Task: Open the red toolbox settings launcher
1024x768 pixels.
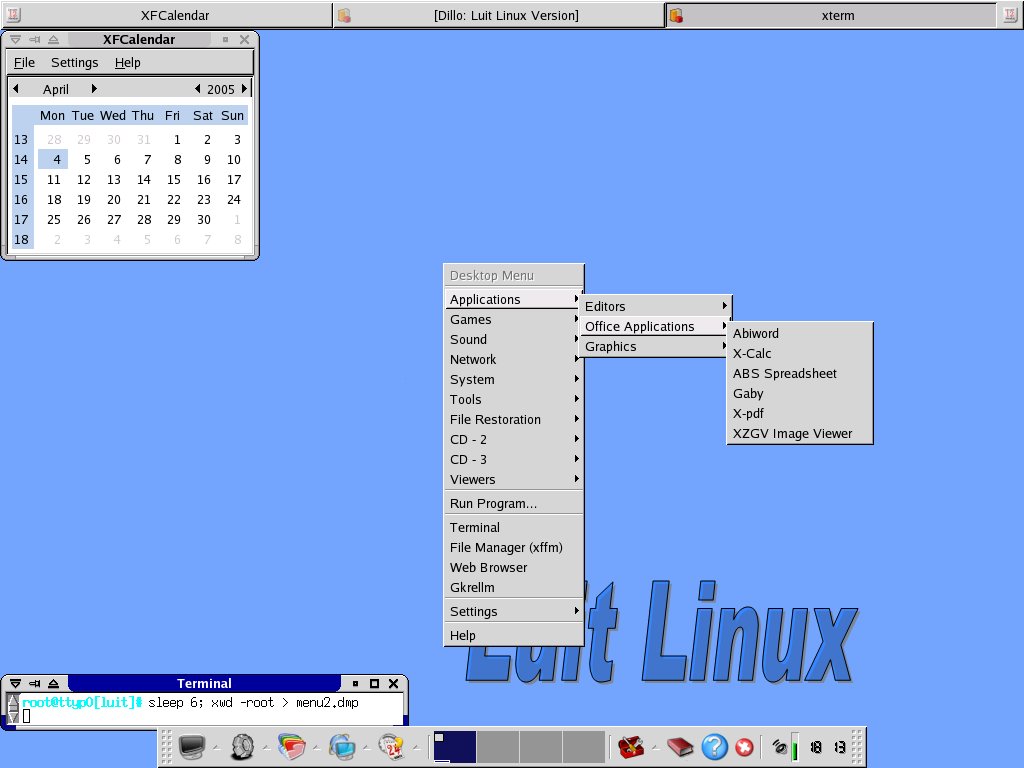Action: [631, 746]
